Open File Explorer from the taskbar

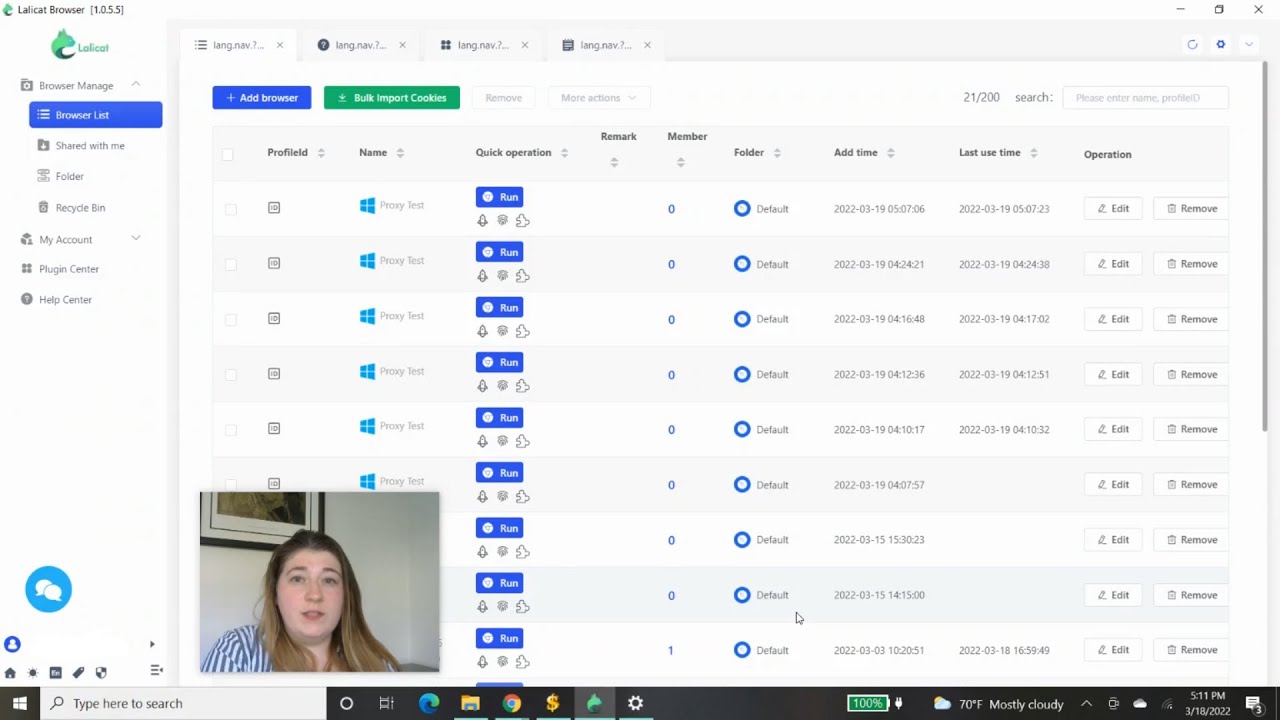470,703
